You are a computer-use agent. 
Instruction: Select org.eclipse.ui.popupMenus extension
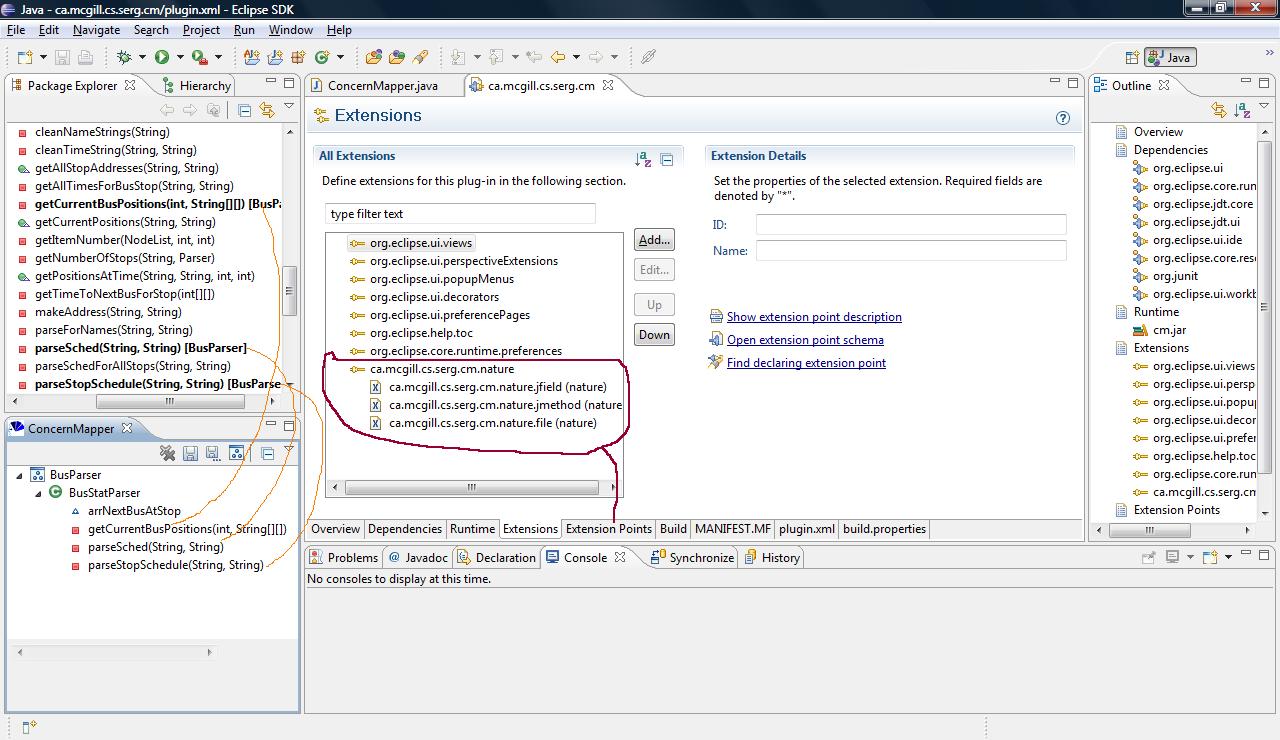441,279
